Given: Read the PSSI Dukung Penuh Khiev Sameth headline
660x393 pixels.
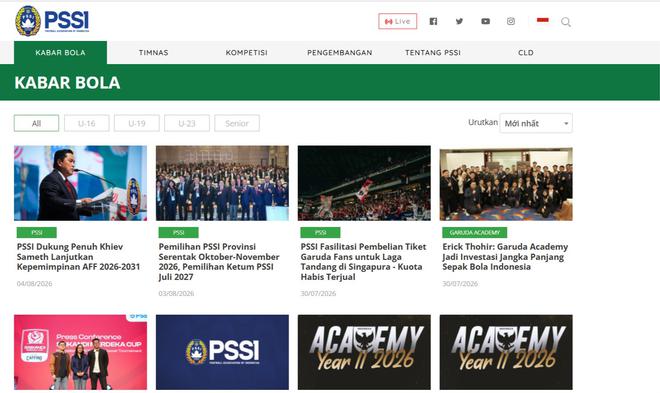Looking at the screenshot, I should tap(78, 257).
